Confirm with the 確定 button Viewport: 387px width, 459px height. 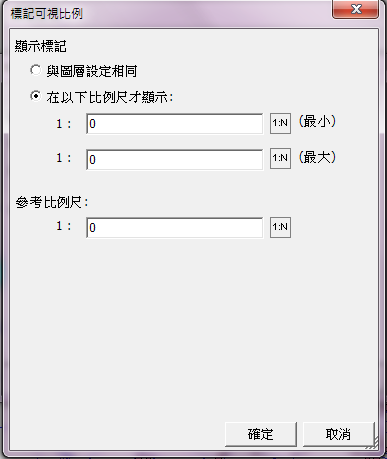point(261,434)
